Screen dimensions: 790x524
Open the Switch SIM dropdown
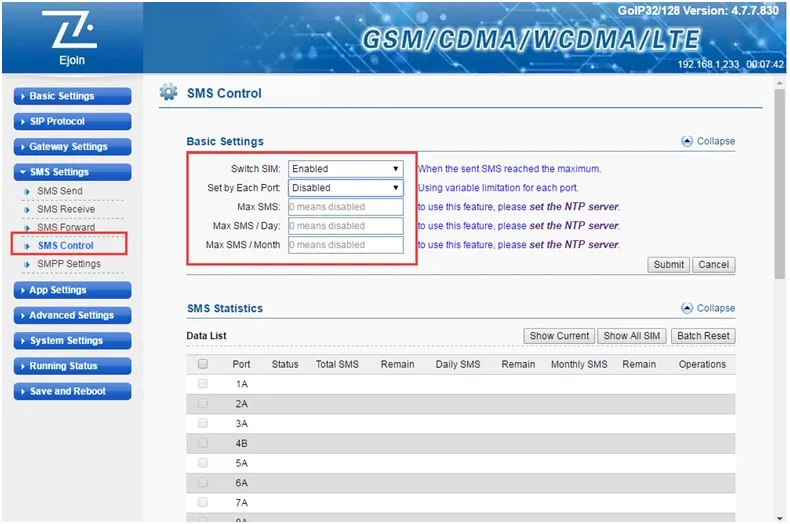[x=345, y=169]
